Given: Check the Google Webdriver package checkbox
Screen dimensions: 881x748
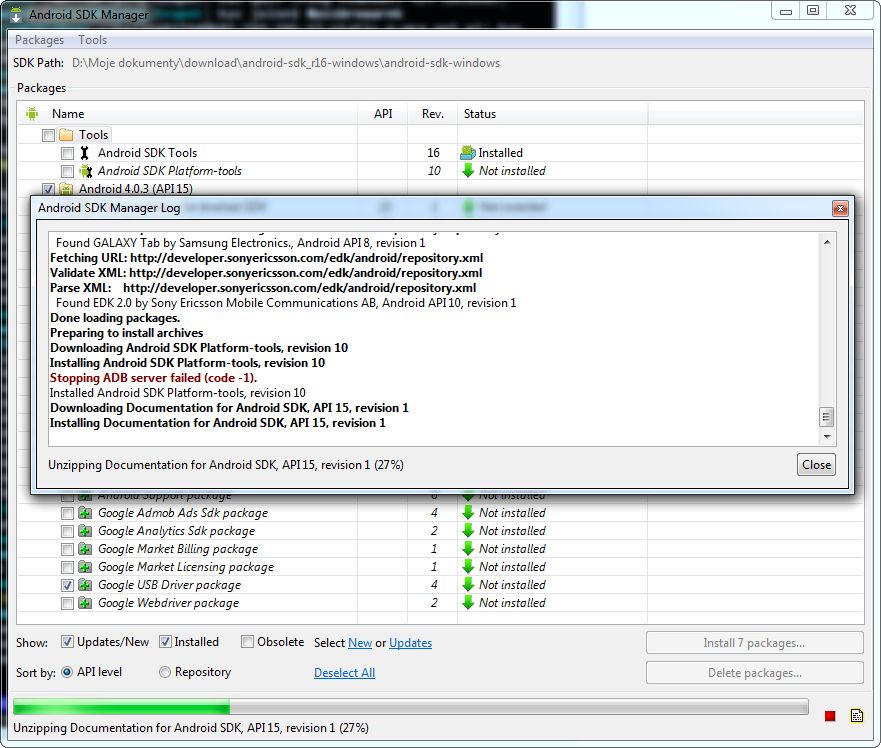Looking at the screenshot, I should [67, 602].
